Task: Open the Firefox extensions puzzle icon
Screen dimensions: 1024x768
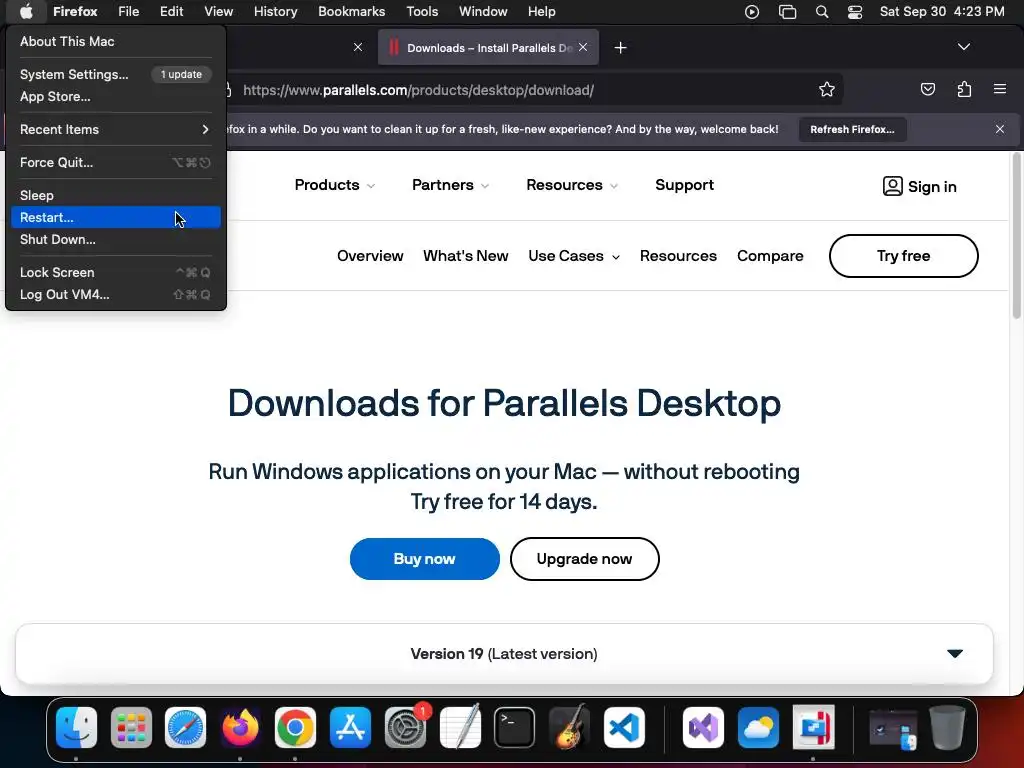Action: 964,89
